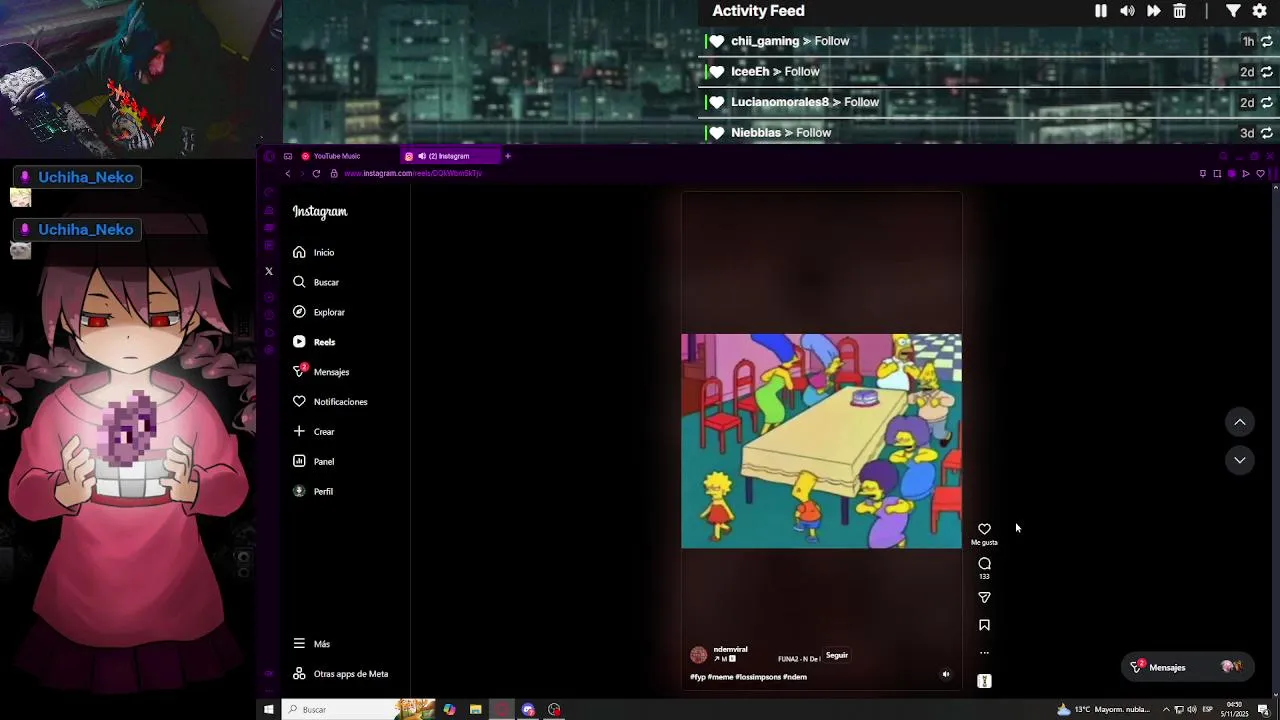Open the taskbar notification center
This screenshot has height=720, width=1280.
pos(1264,709)
